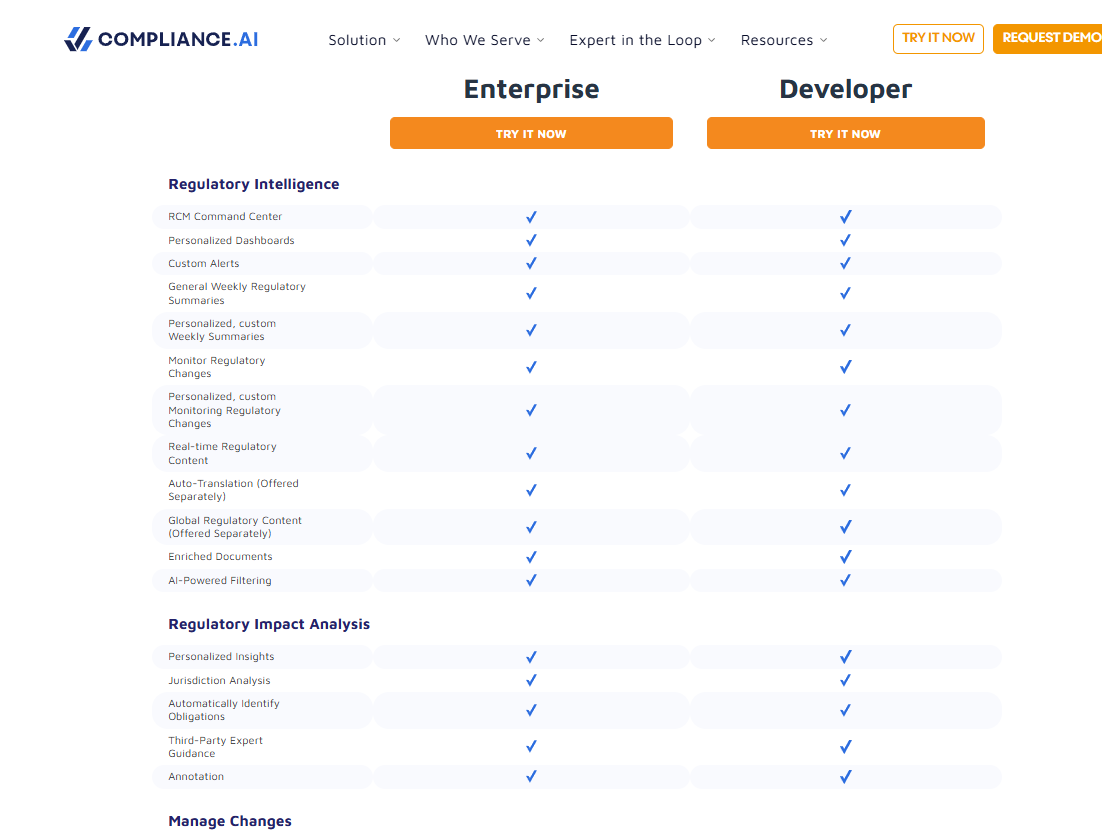Click Enterprise checkmark for Custom Alerts
The width and height of the screenshot is (1102, 836).
tap(531, 263)
